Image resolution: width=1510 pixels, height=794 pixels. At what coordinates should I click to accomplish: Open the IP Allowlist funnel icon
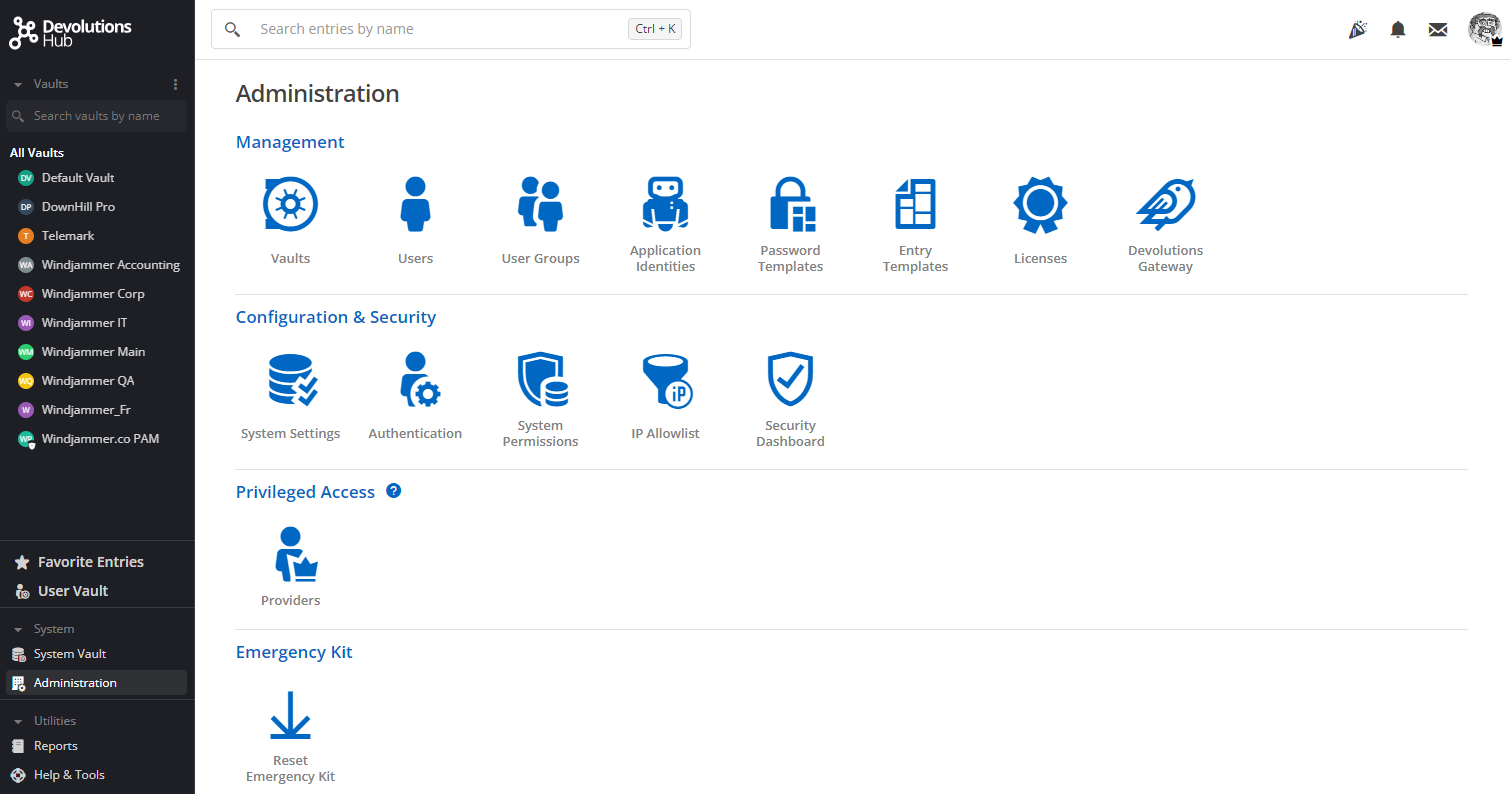(666, 380)
